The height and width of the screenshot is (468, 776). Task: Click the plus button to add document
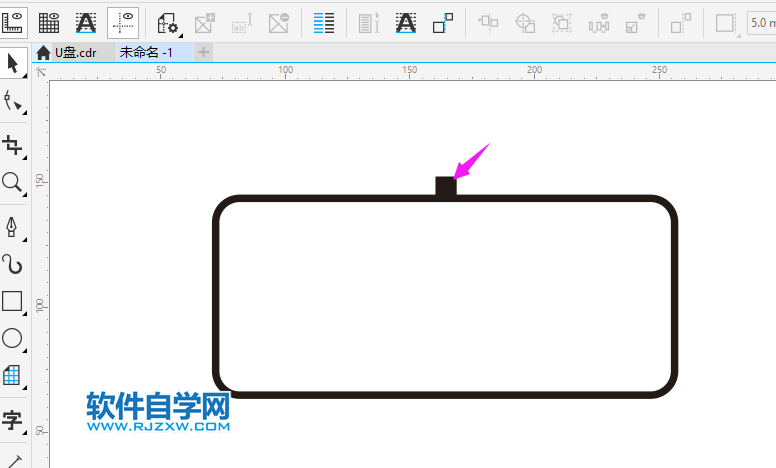click(x=204, y=52)
